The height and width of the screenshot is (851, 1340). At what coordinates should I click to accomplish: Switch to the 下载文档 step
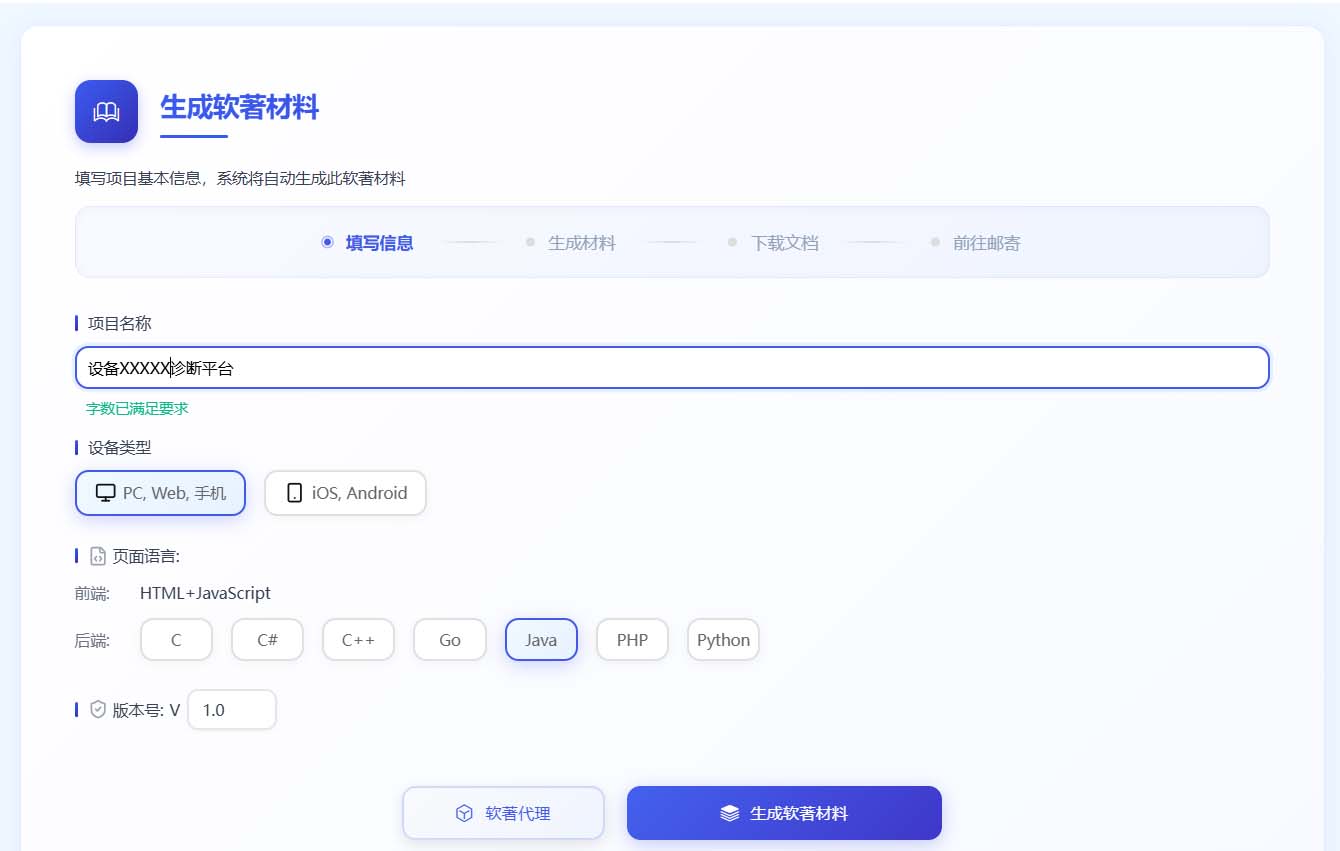click(x=785, y=242)
